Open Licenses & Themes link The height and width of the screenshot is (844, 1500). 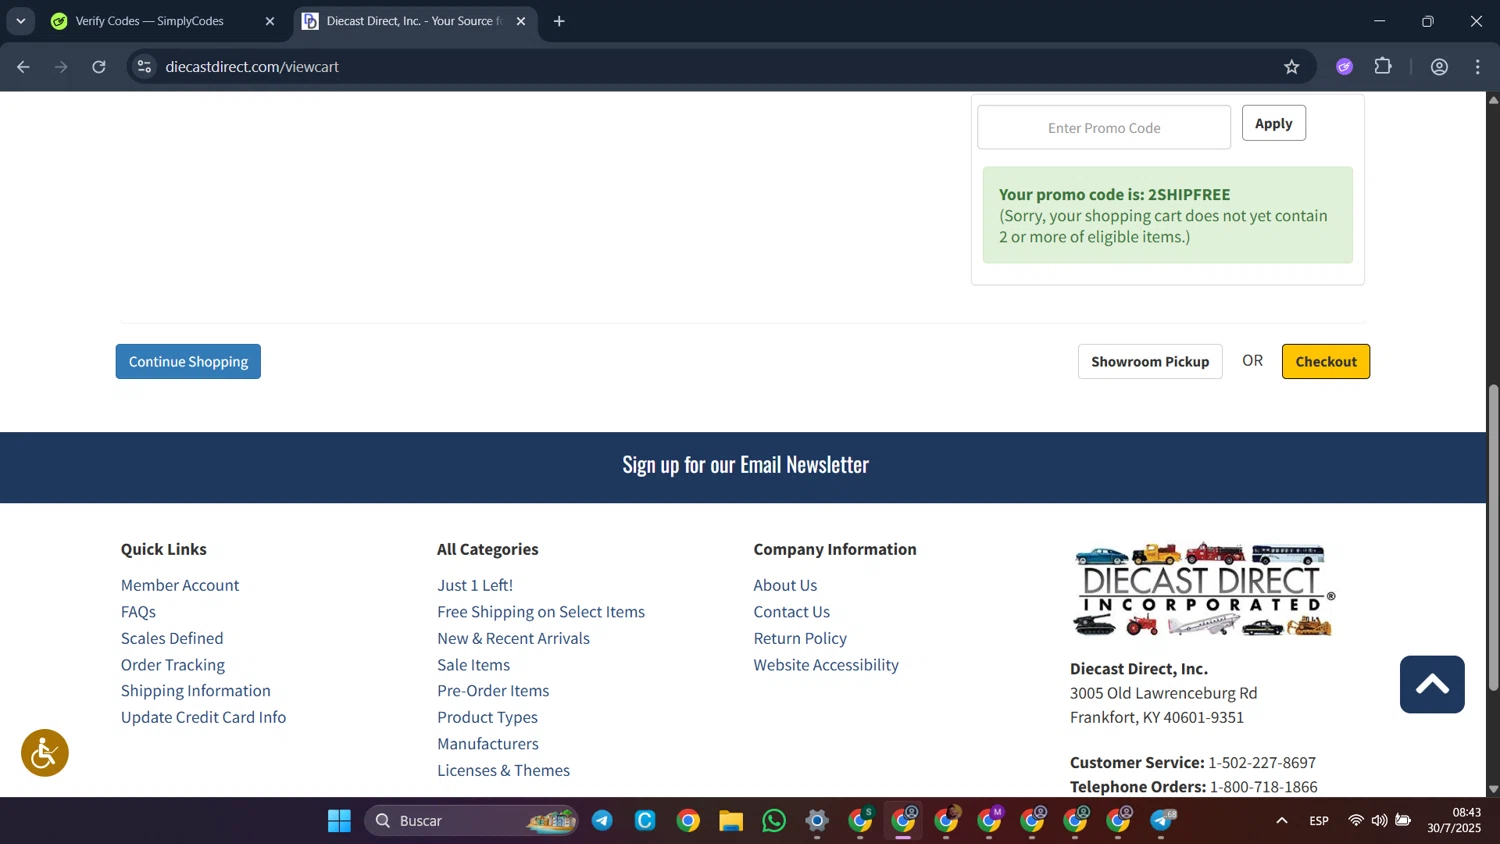click(x=503, y=770)
